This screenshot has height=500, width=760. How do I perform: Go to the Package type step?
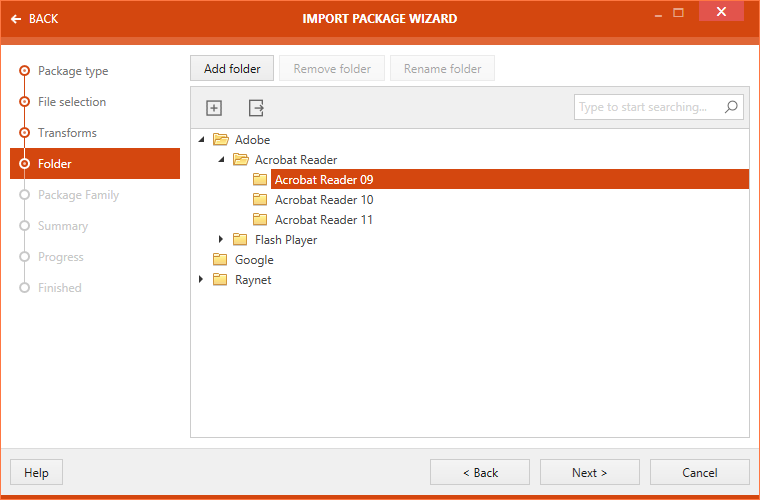[x=73, y=71]
